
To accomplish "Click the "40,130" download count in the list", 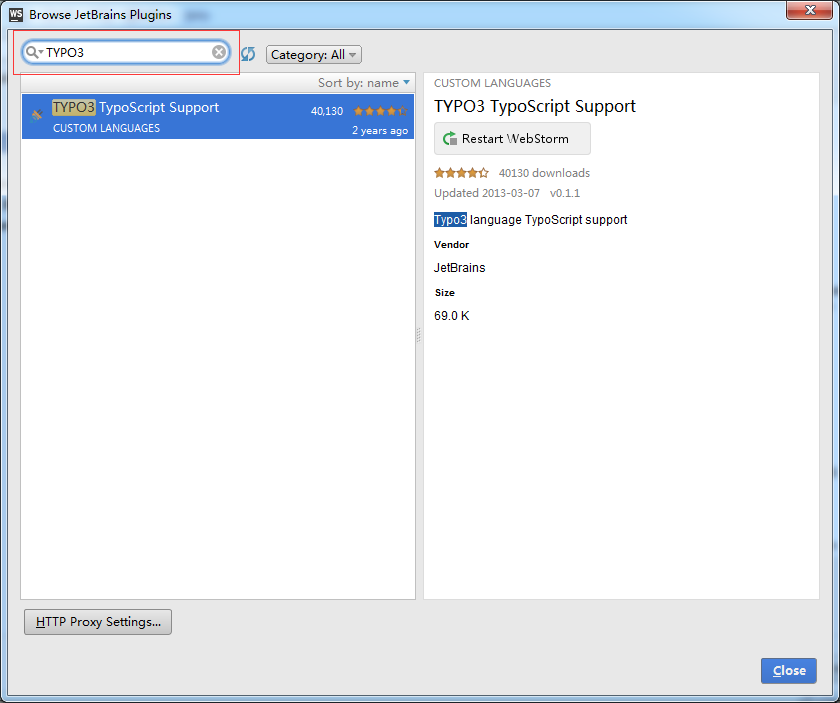I will [x=327, y=111].
